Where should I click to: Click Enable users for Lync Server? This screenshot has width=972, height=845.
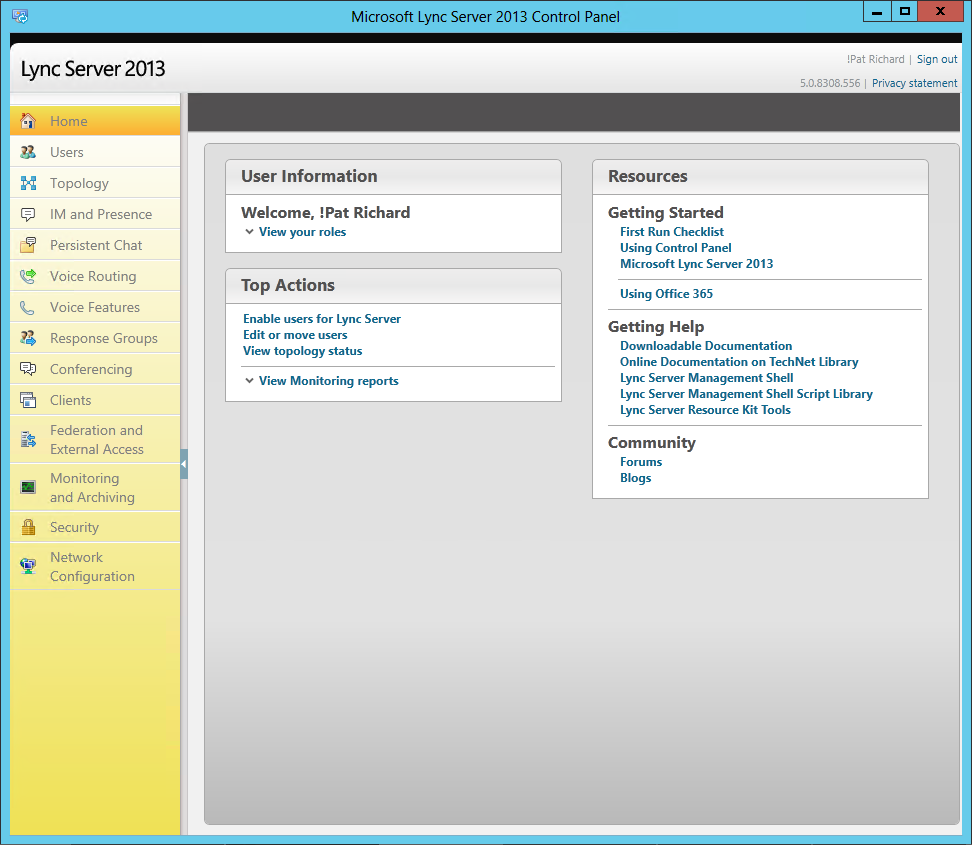click(x=322, y=319)
